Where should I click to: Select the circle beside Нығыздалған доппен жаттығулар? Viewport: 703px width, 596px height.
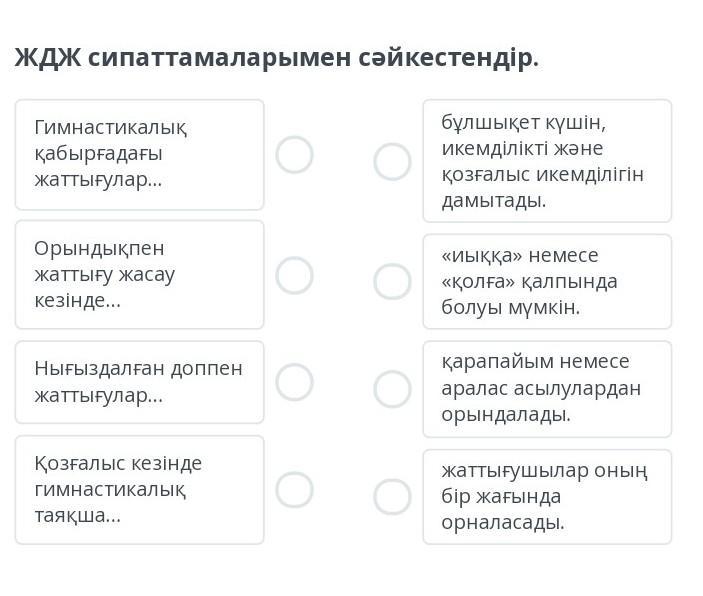tap(294, 382)
